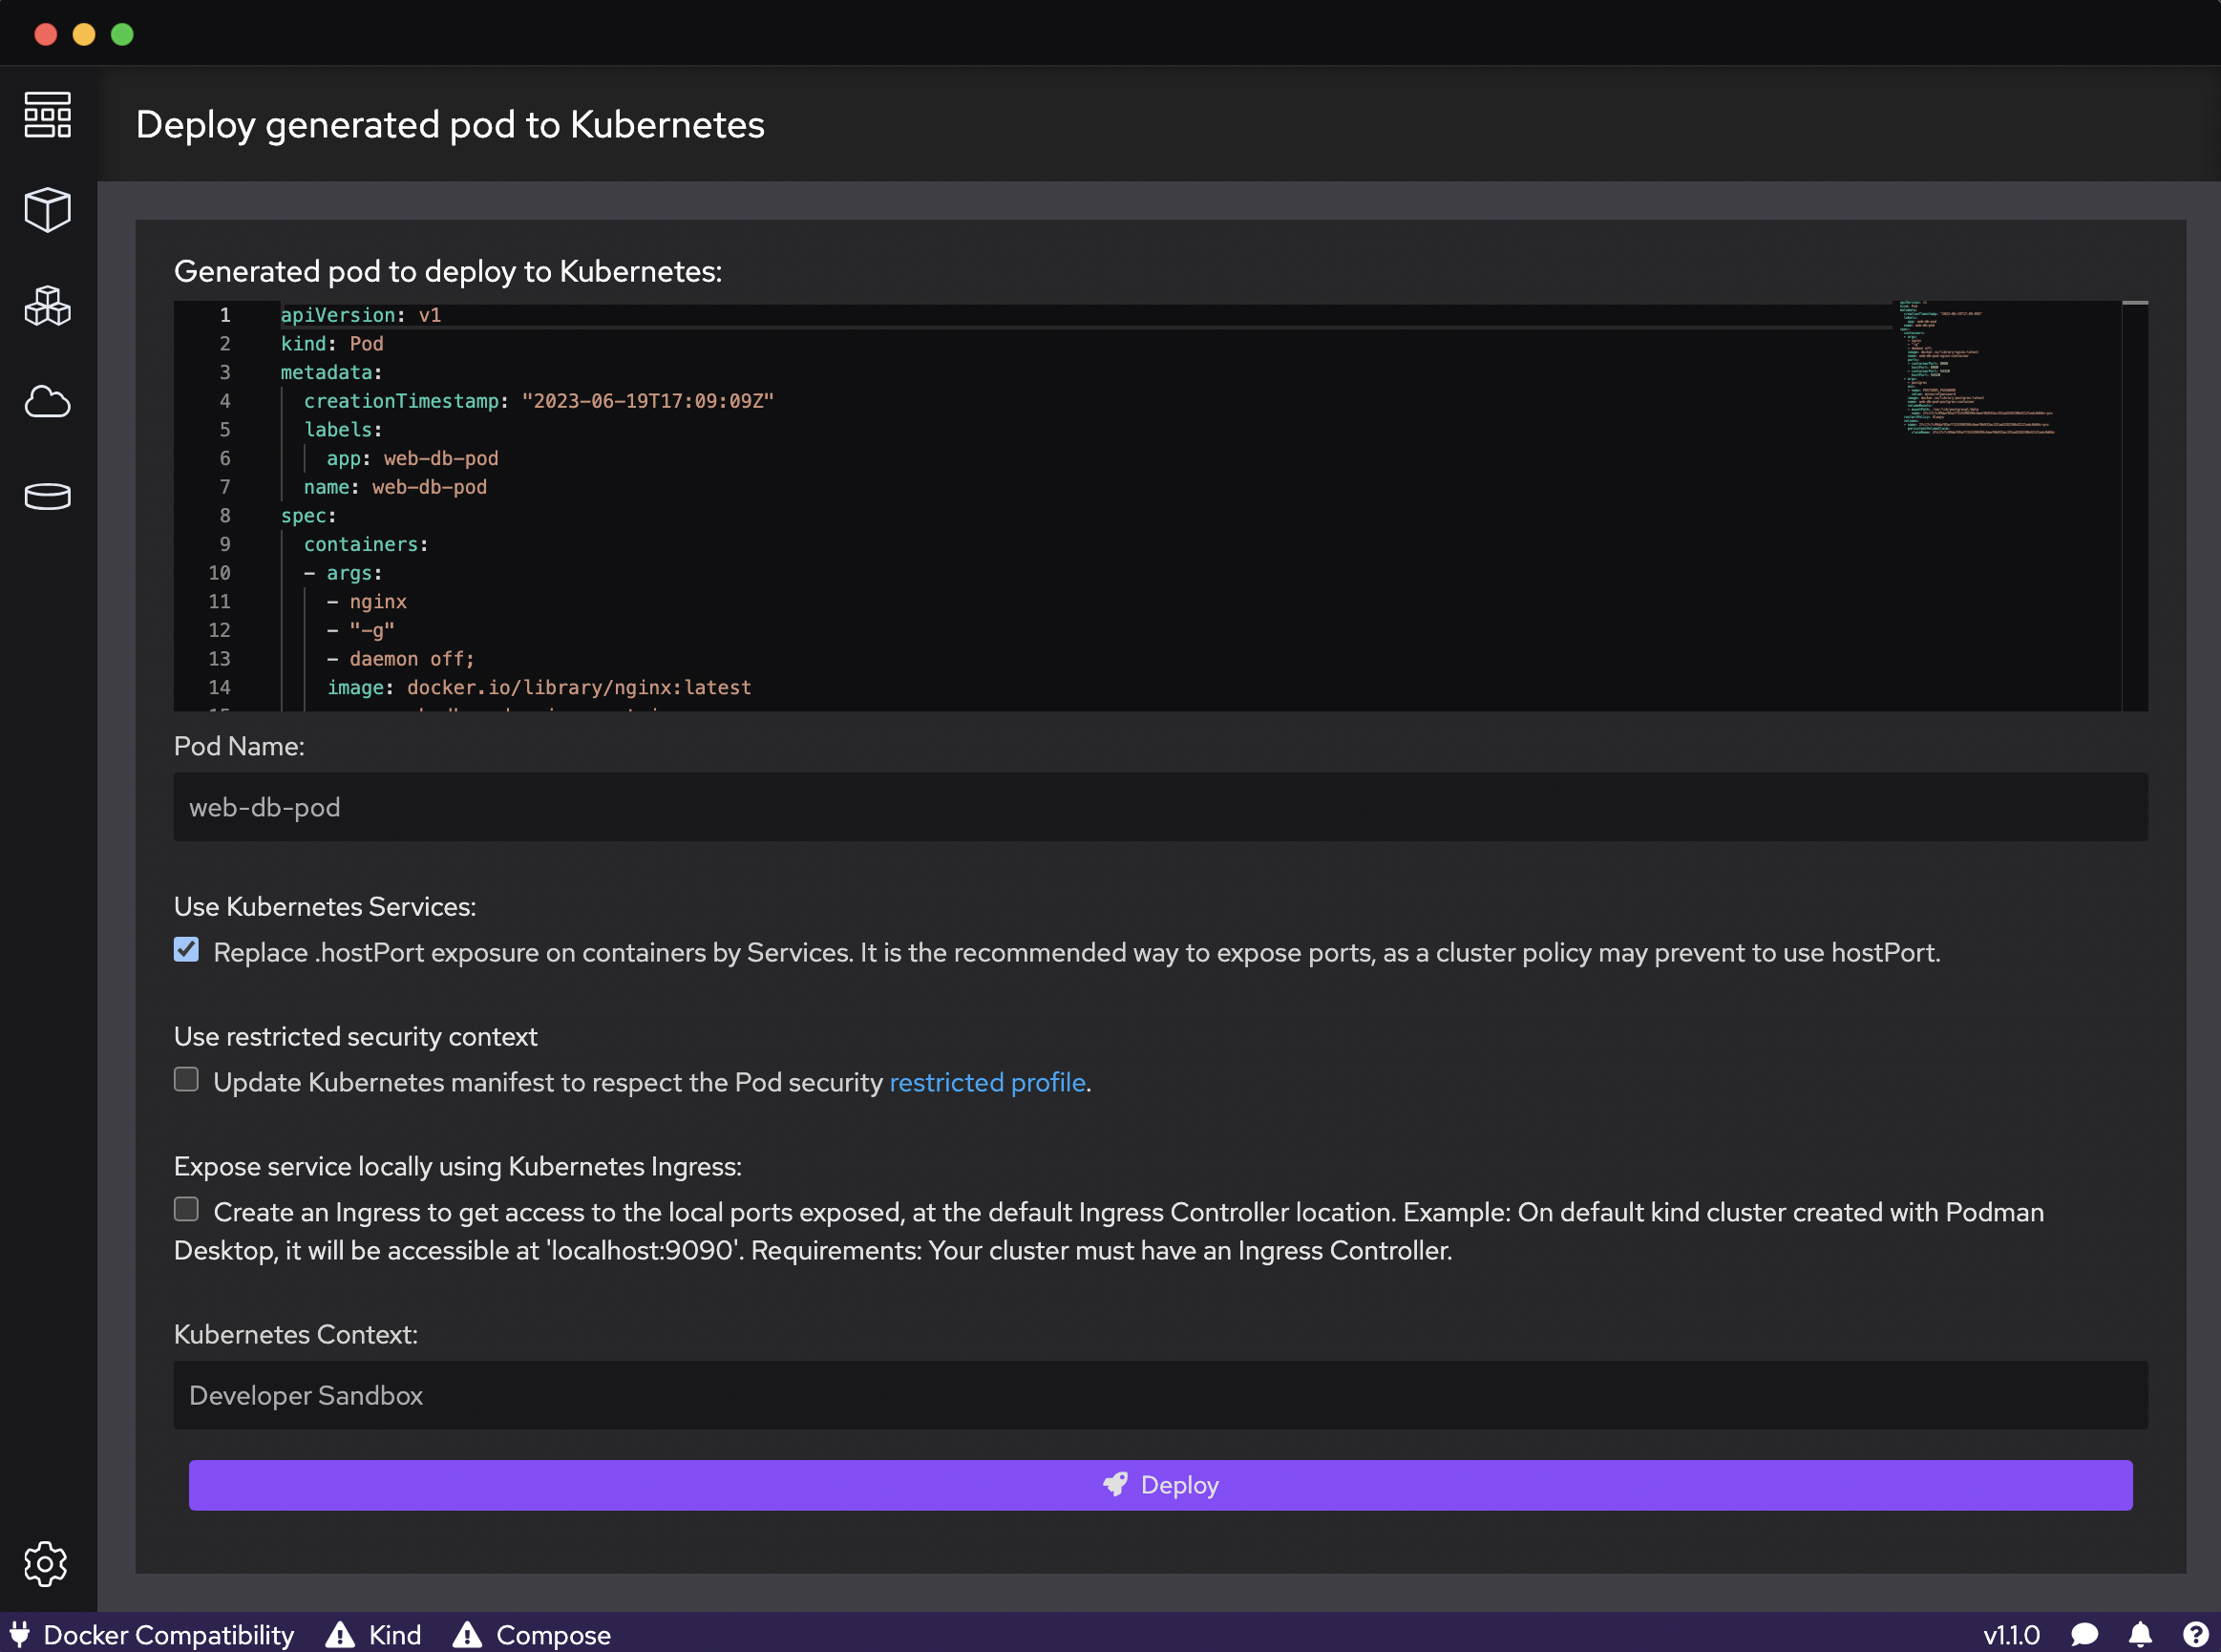Screen dimensions: 2221x1652
Task: Check Create an Ingress option
Action: (x=186, y=1209)
